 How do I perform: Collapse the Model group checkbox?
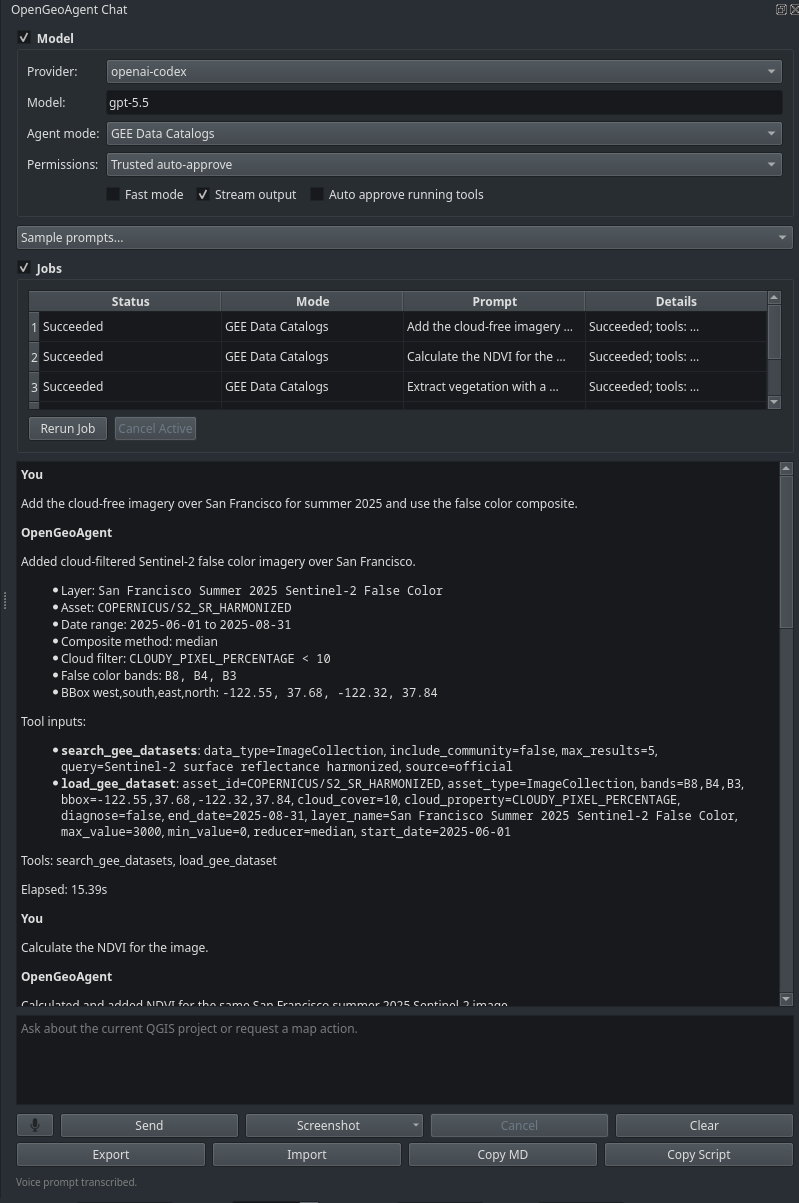click(25, 38)
